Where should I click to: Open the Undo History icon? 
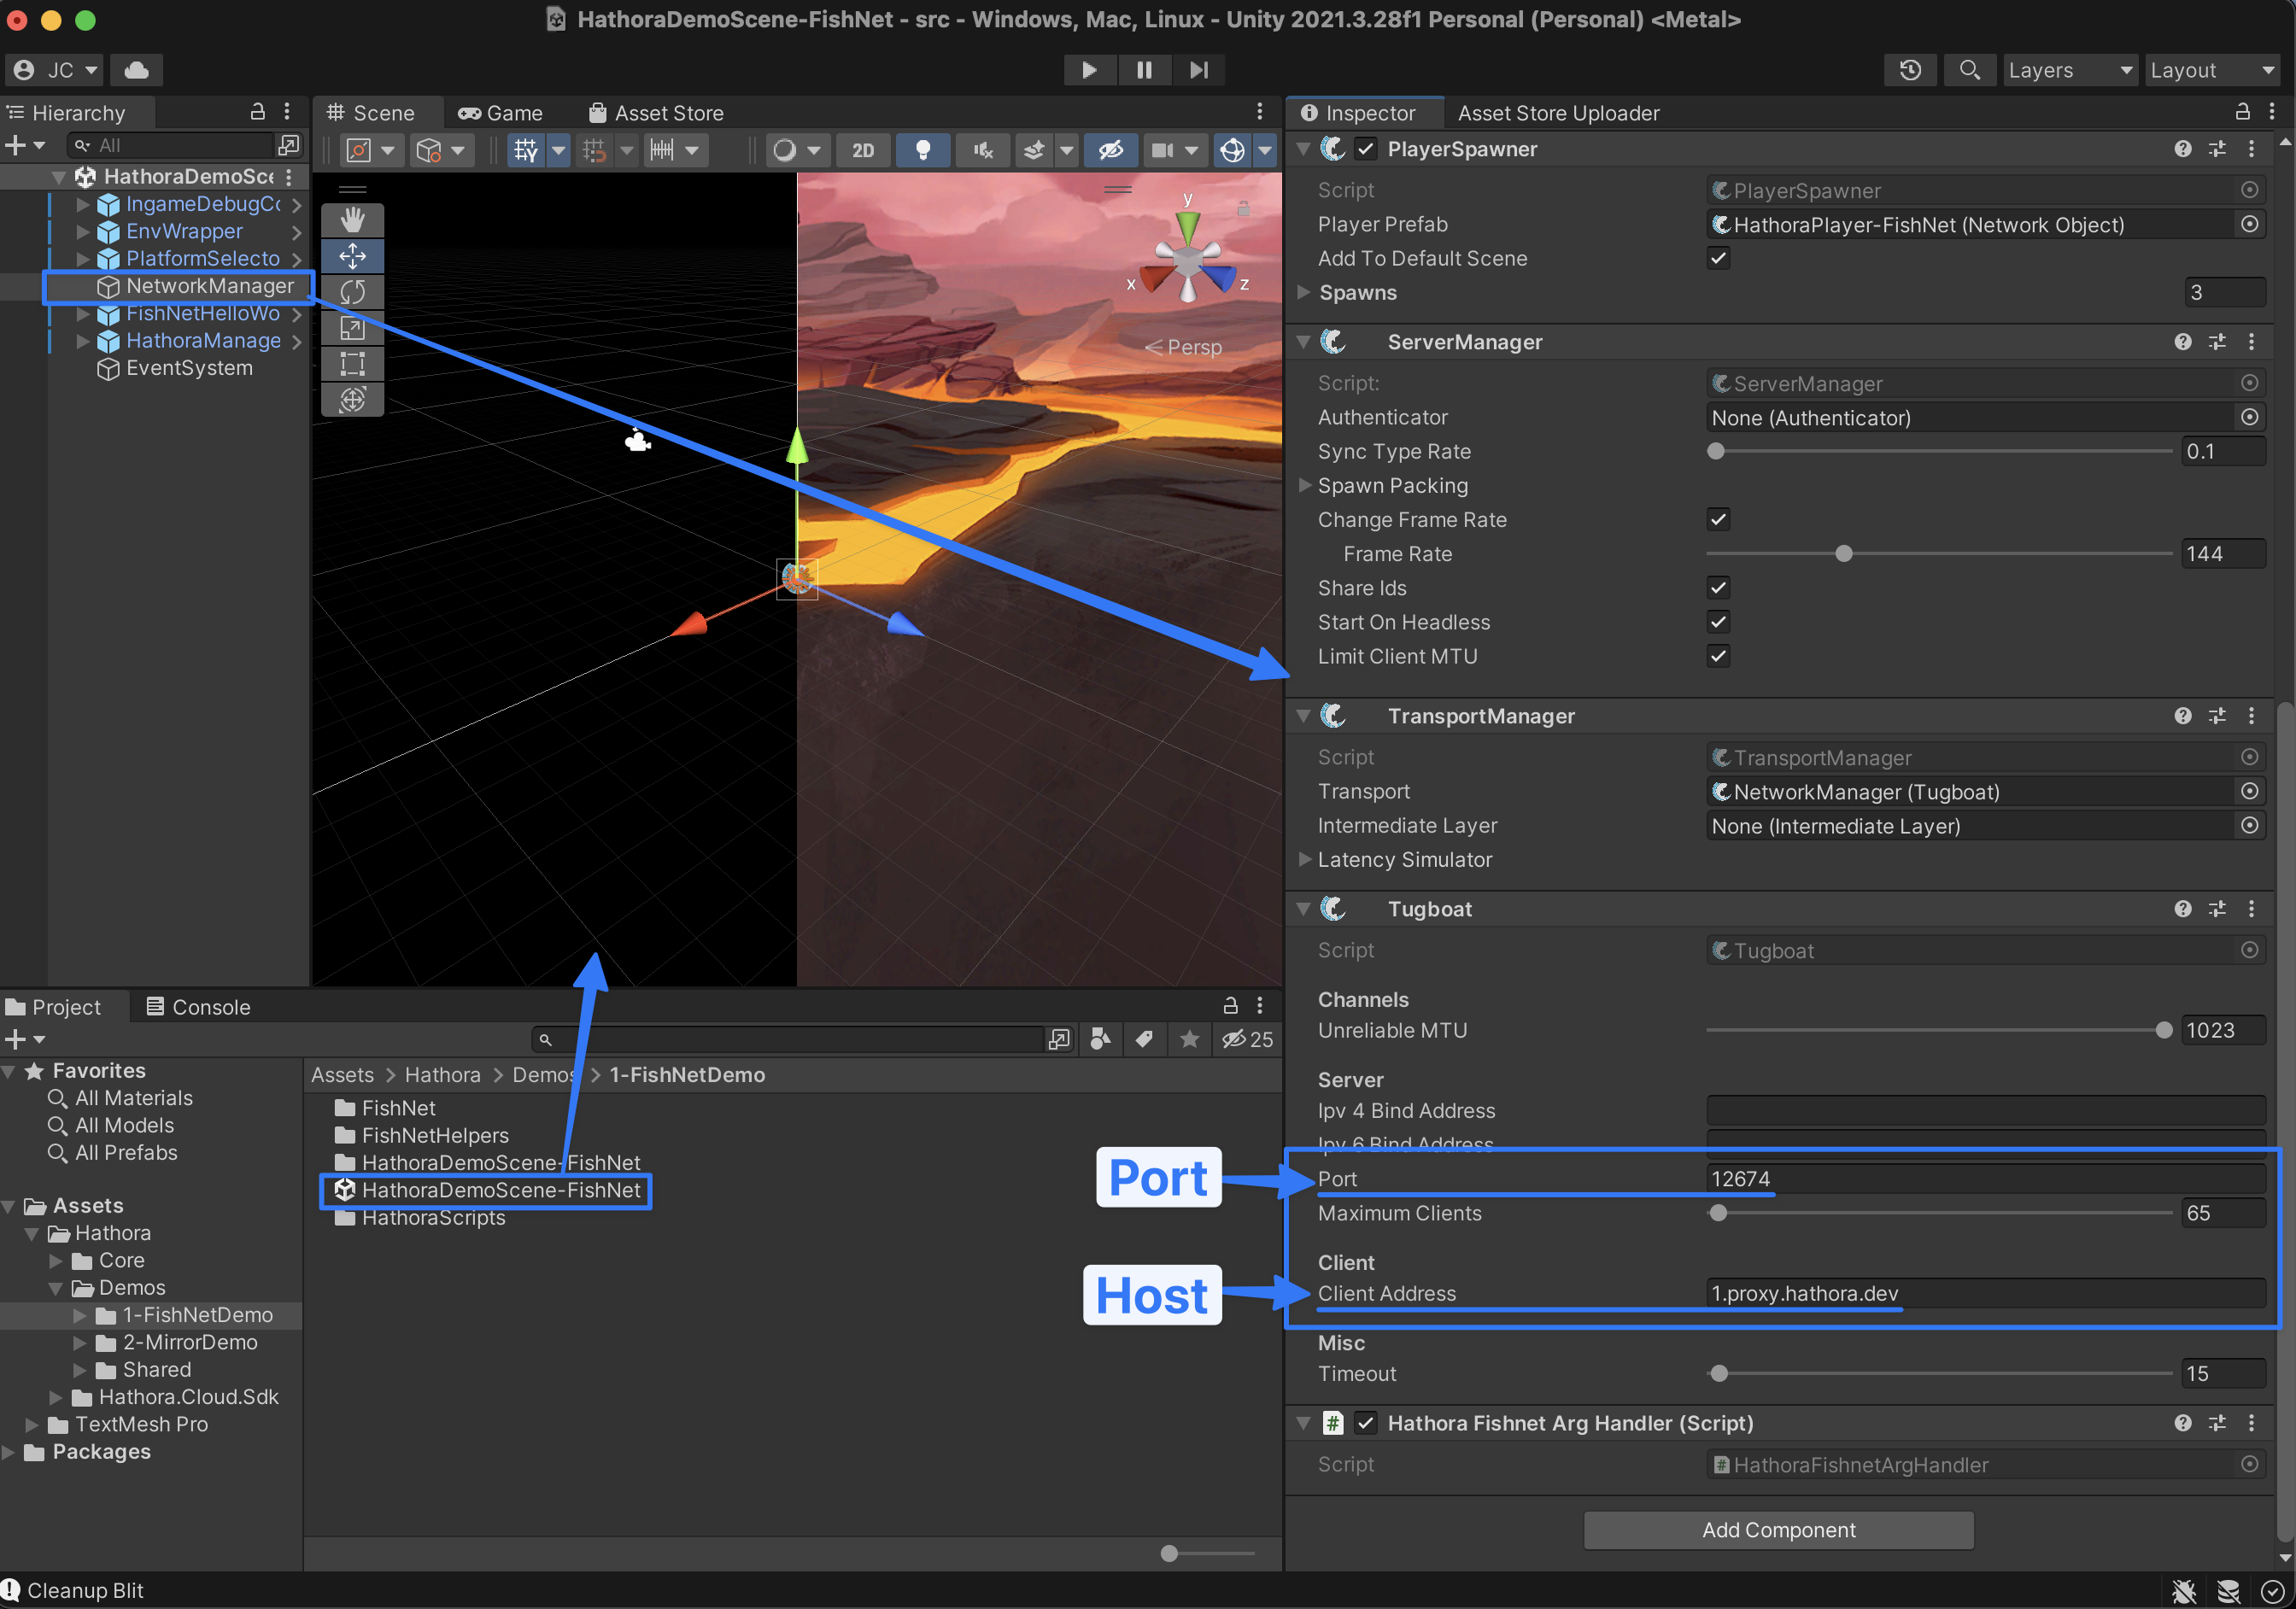1910,70
